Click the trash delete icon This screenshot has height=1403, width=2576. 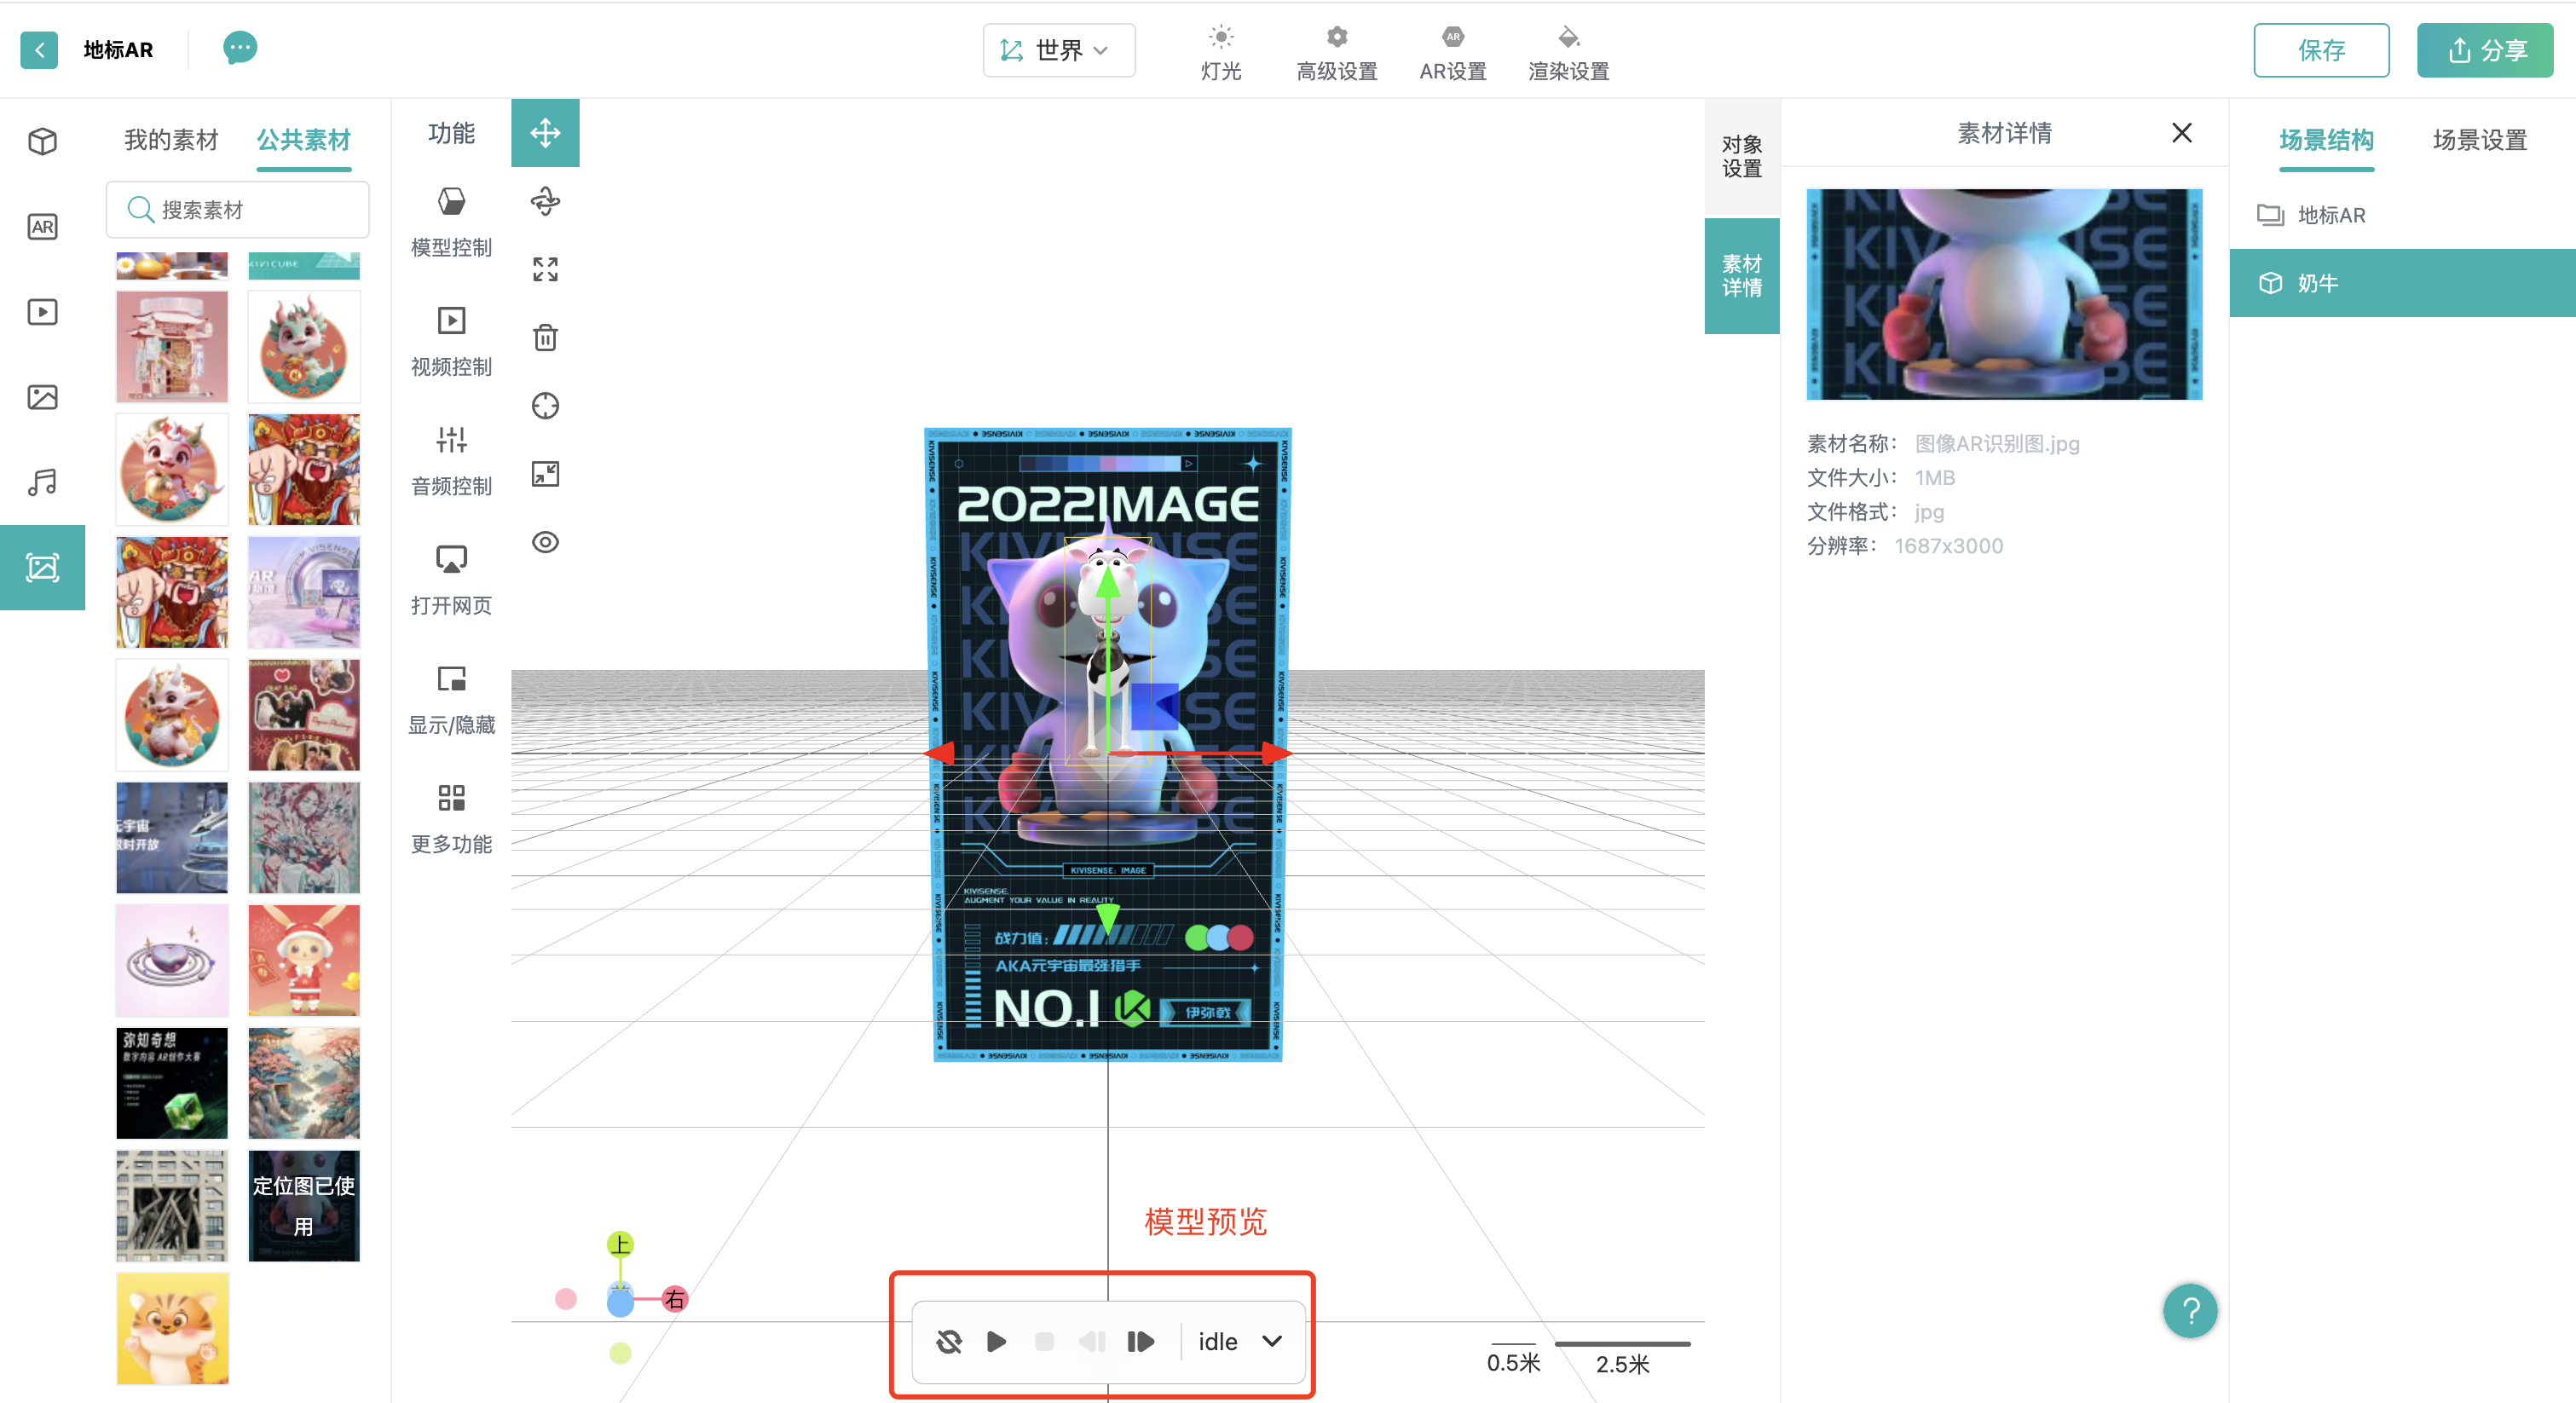pos(545,338)
